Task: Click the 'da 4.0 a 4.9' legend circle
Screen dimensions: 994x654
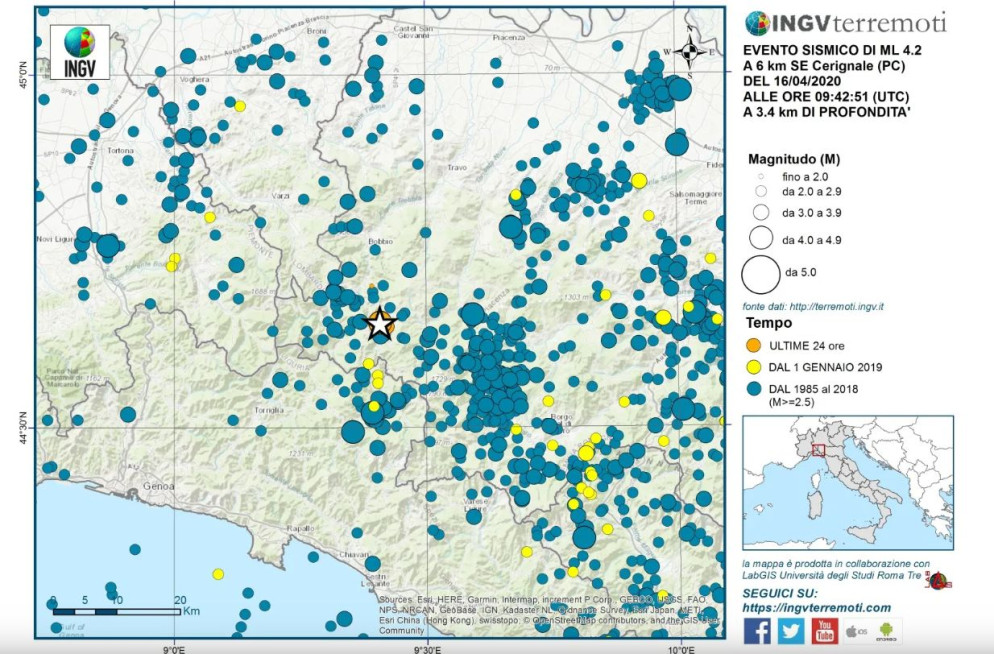Action: pyautogui.click(x=761, y=238)
